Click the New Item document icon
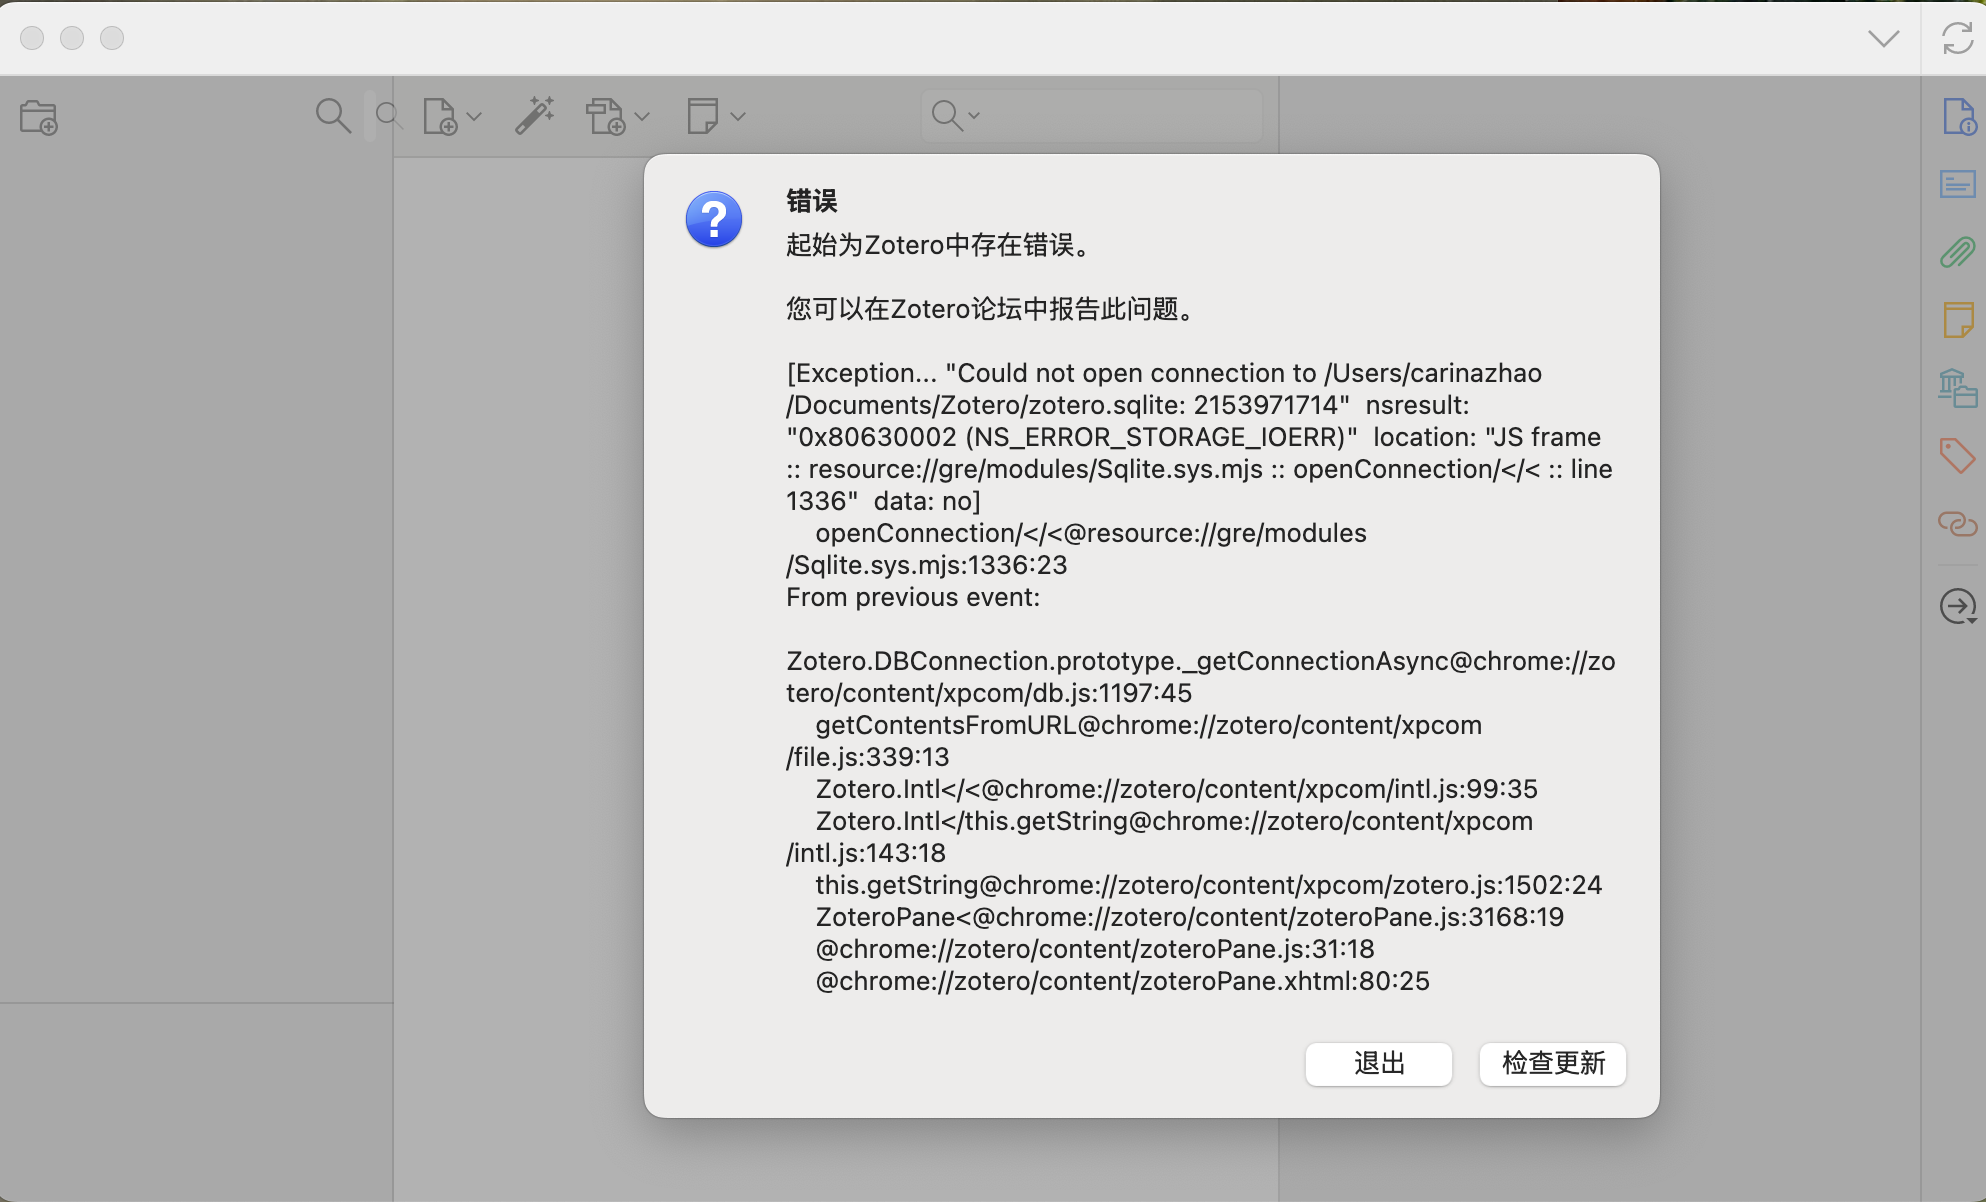 [440, 116]
